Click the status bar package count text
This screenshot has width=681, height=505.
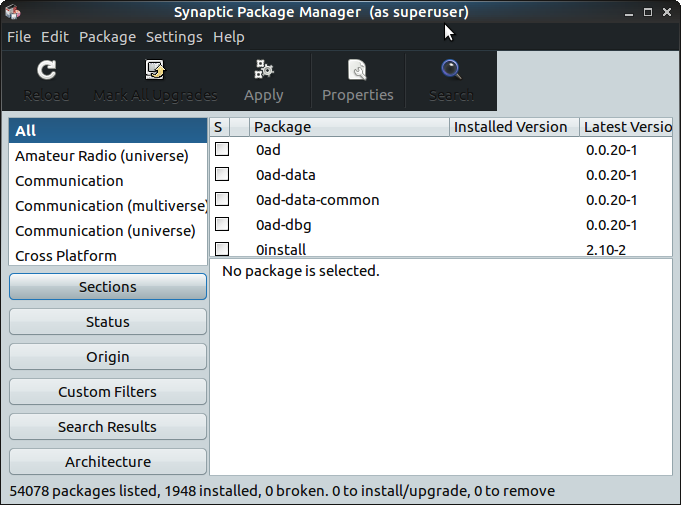(282, 491)
